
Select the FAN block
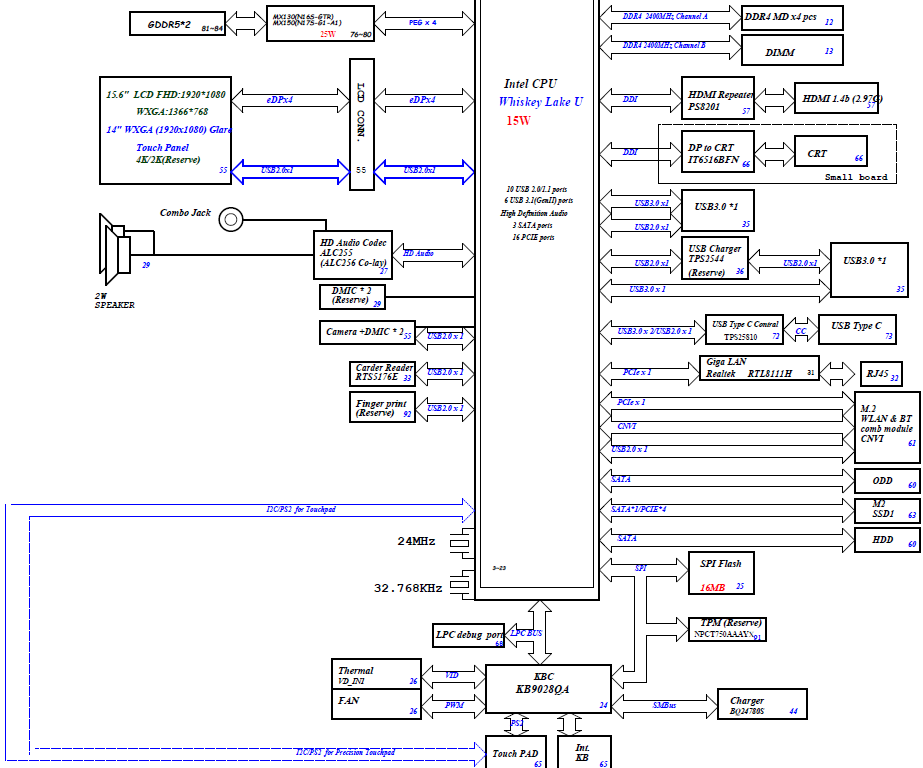376,704
